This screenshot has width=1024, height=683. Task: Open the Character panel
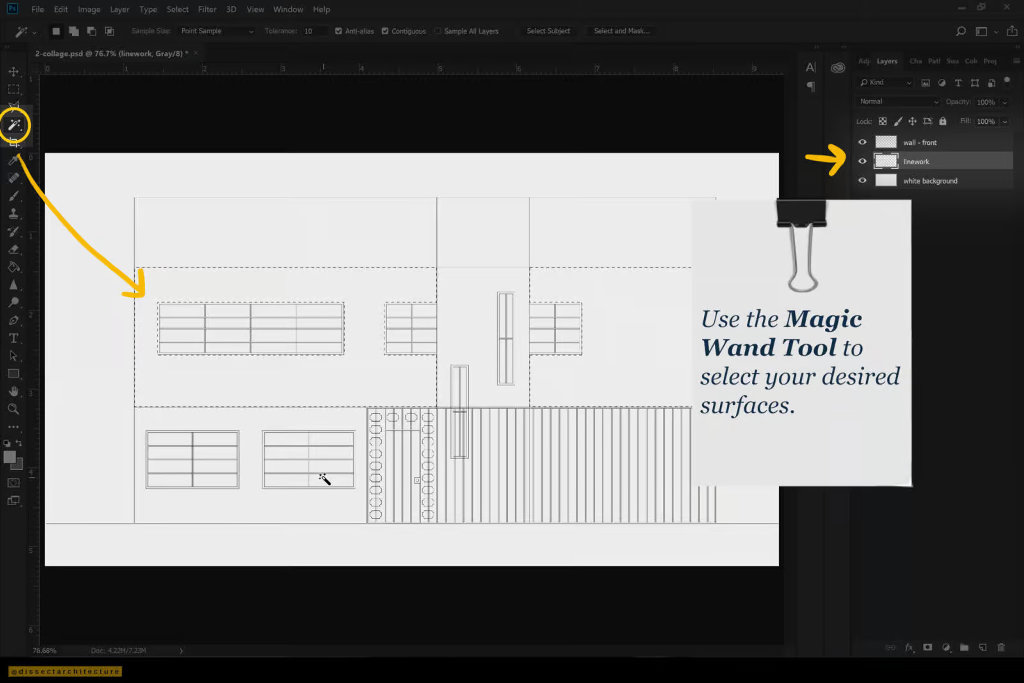pyautogui.click(x=810, y=67)
